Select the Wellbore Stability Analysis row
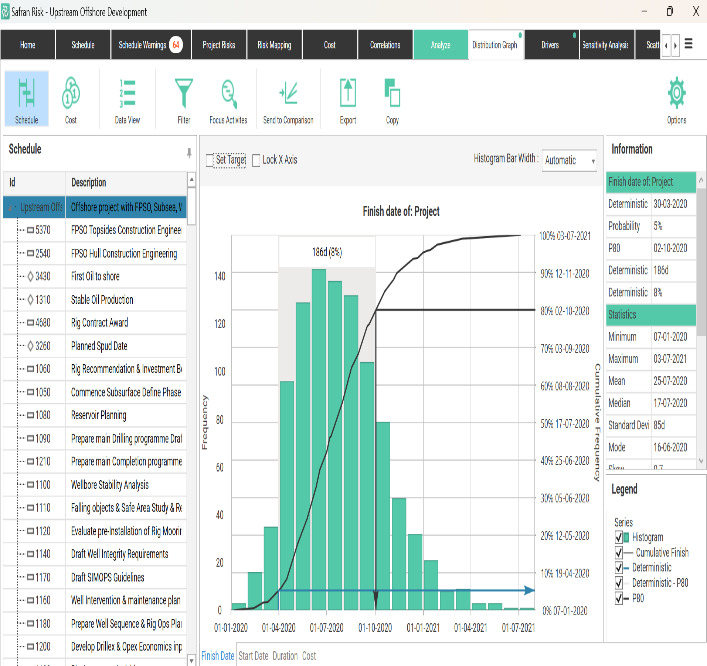This screenshot has height=666, width=707. [x=95, y=485]
